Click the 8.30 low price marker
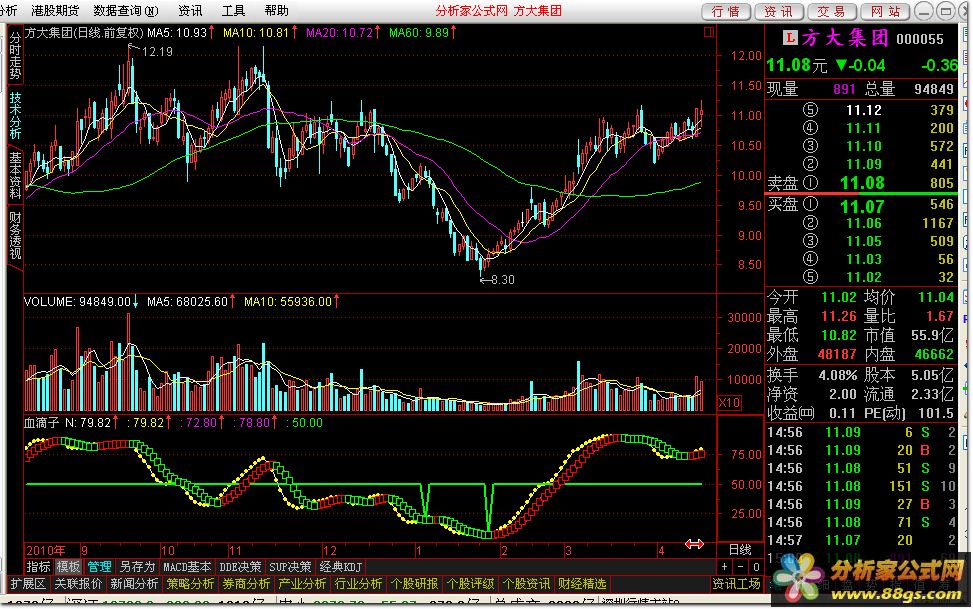 (x=503, y=280)
